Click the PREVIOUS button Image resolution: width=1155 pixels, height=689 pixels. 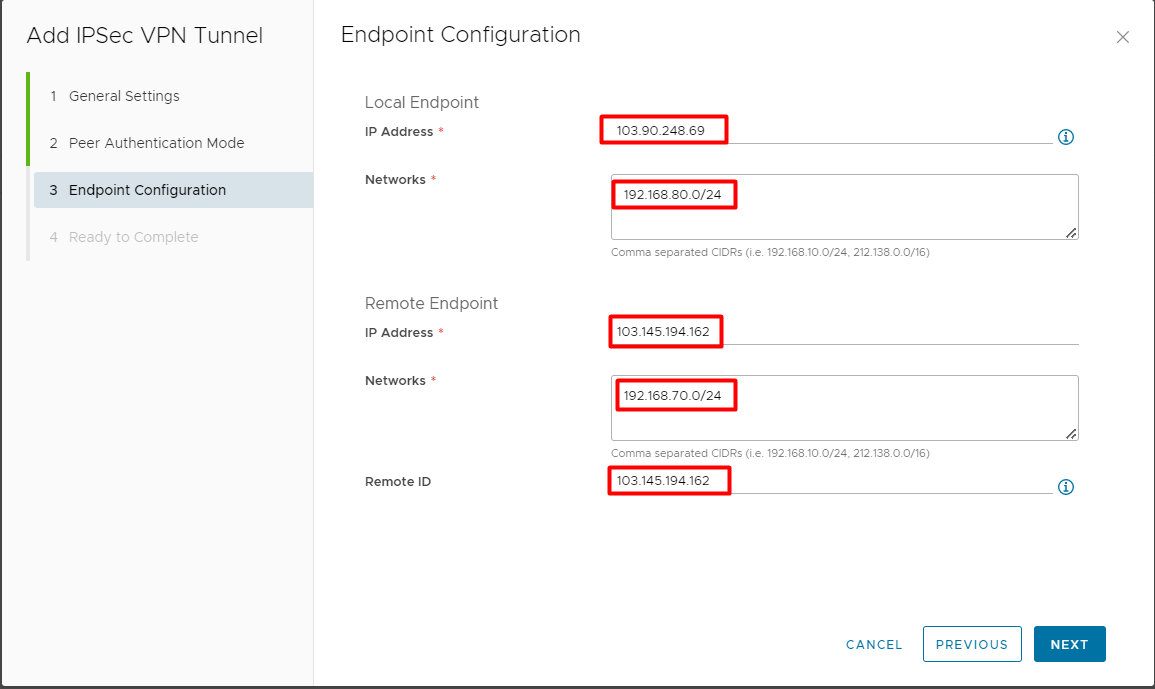(x=971, y=644)
